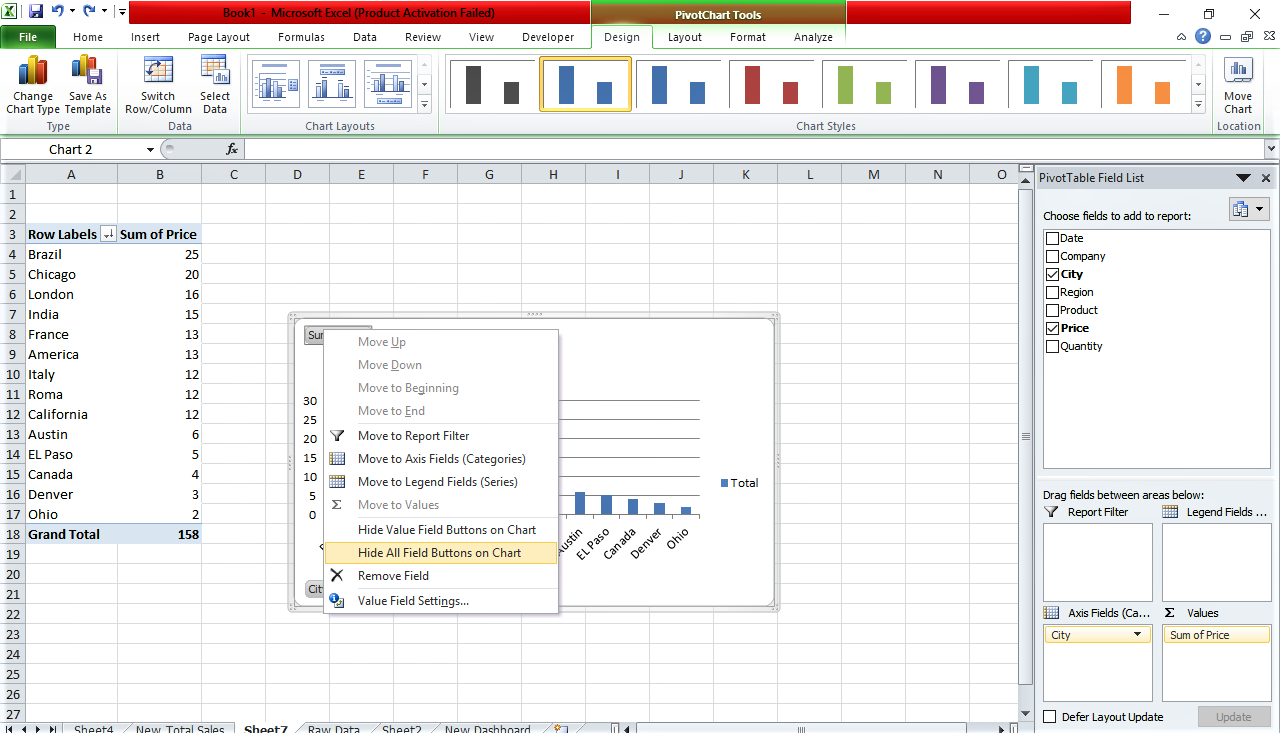Check the Product field checkbox
1280x733 pixels.
click(x=1052, y=310)
